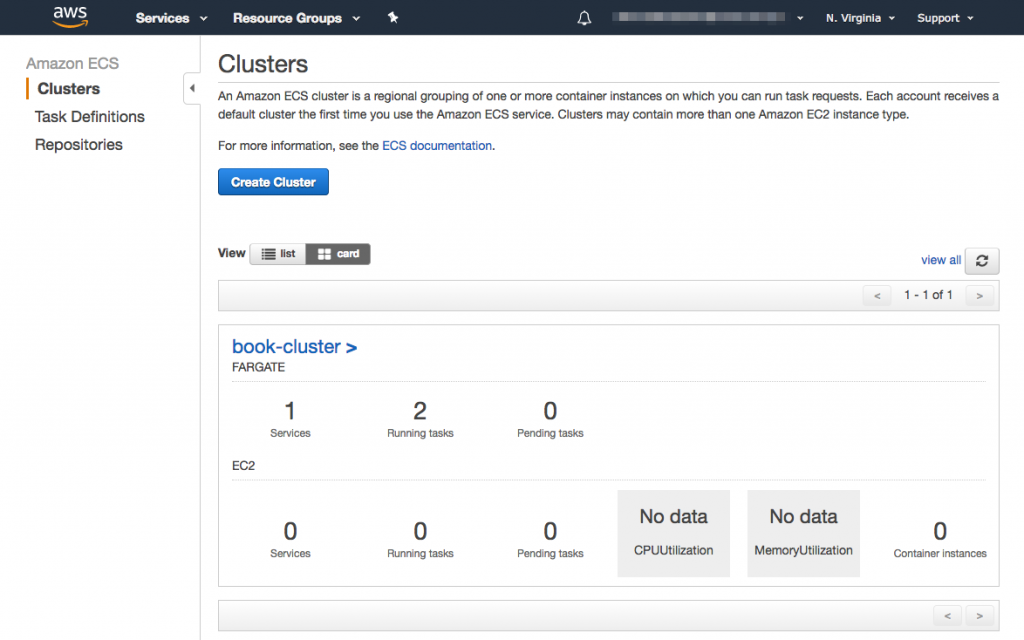Refresh the clusters list
This screenshot has width=1024, height=640.
pyautogui.click(x=982, y=261)
